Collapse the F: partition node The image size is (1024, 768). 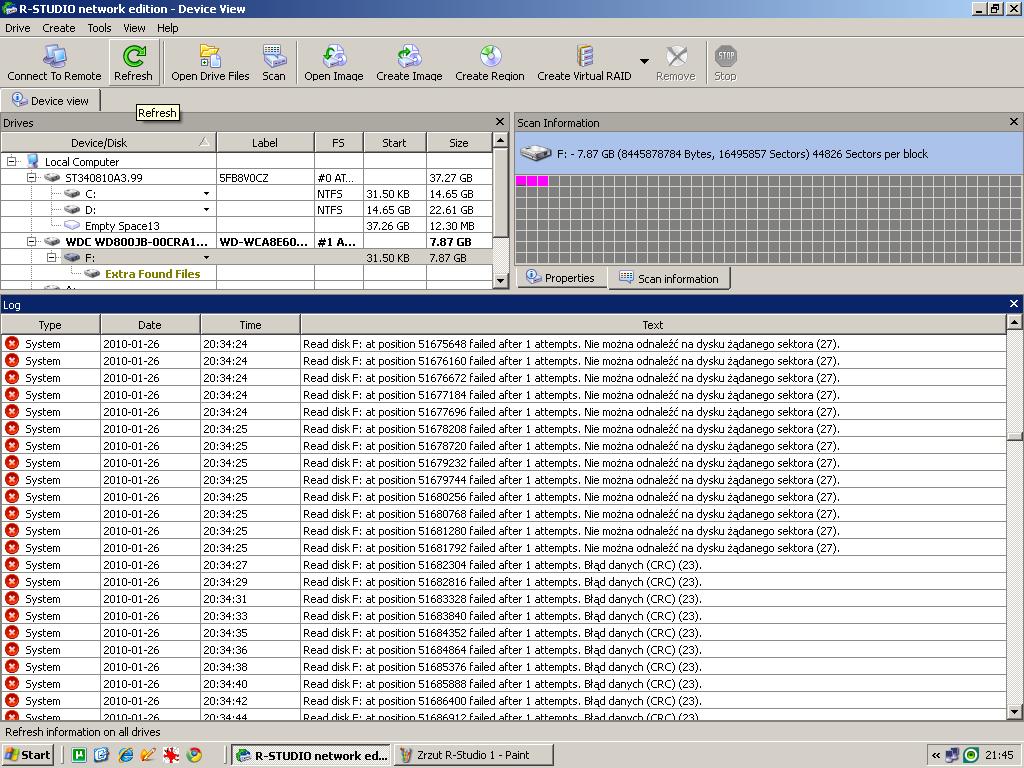coord(51,257)
